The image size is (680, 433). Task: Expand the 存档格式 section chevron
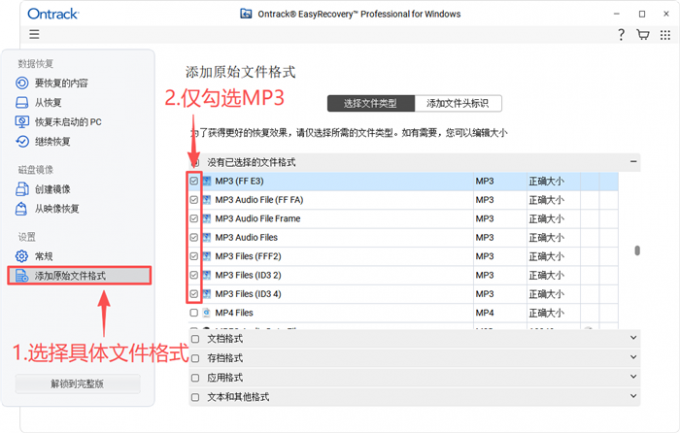(633, 357)
